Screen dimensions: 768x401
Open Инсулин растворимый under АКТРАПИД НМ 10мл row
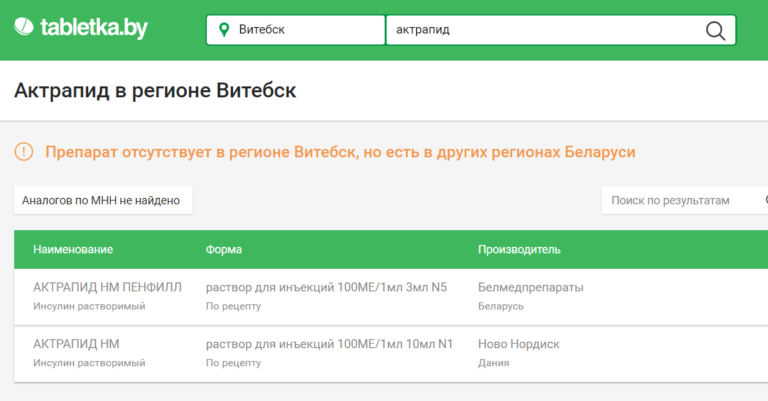pos(89,363)
